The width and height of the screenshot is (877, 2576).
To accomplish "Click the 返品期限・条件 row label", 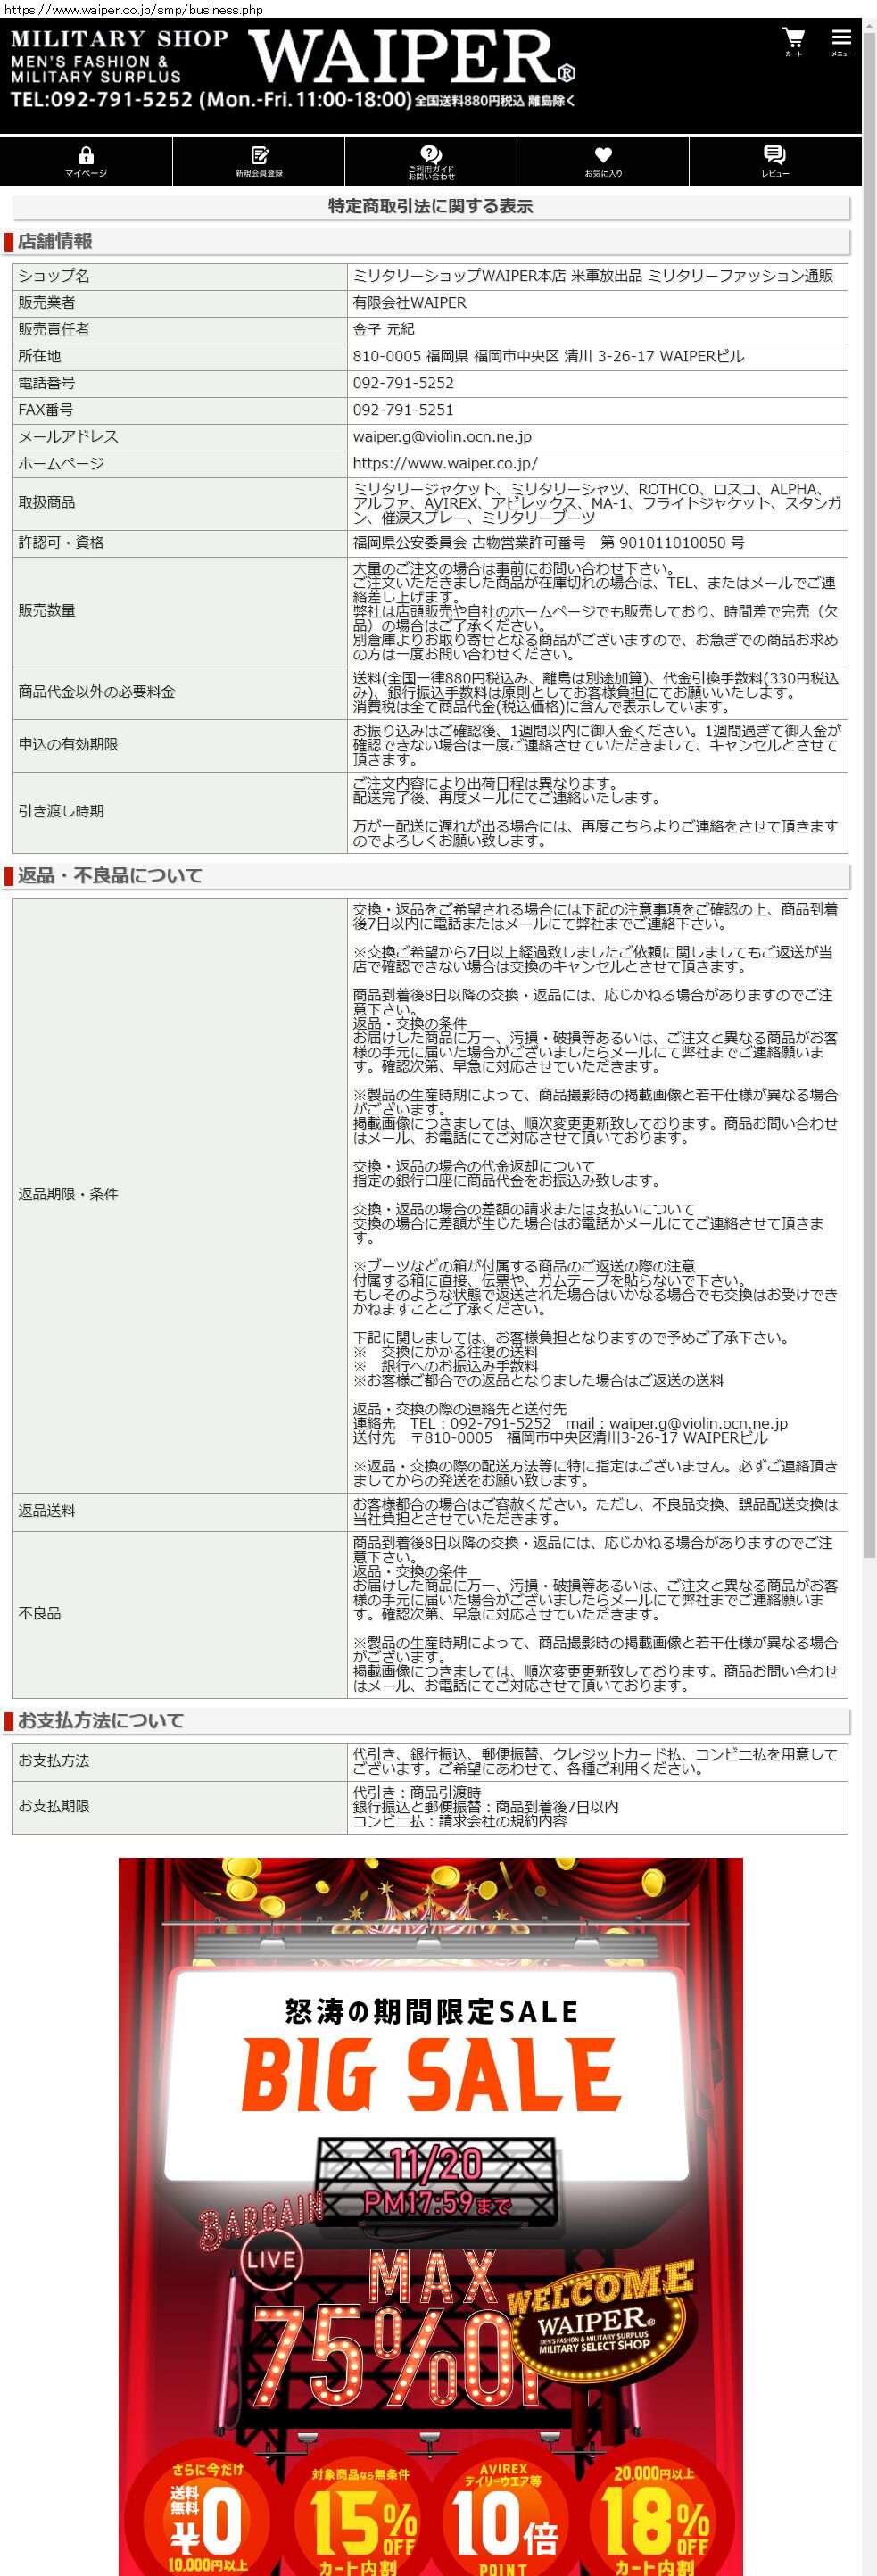I will [180, 1195].
